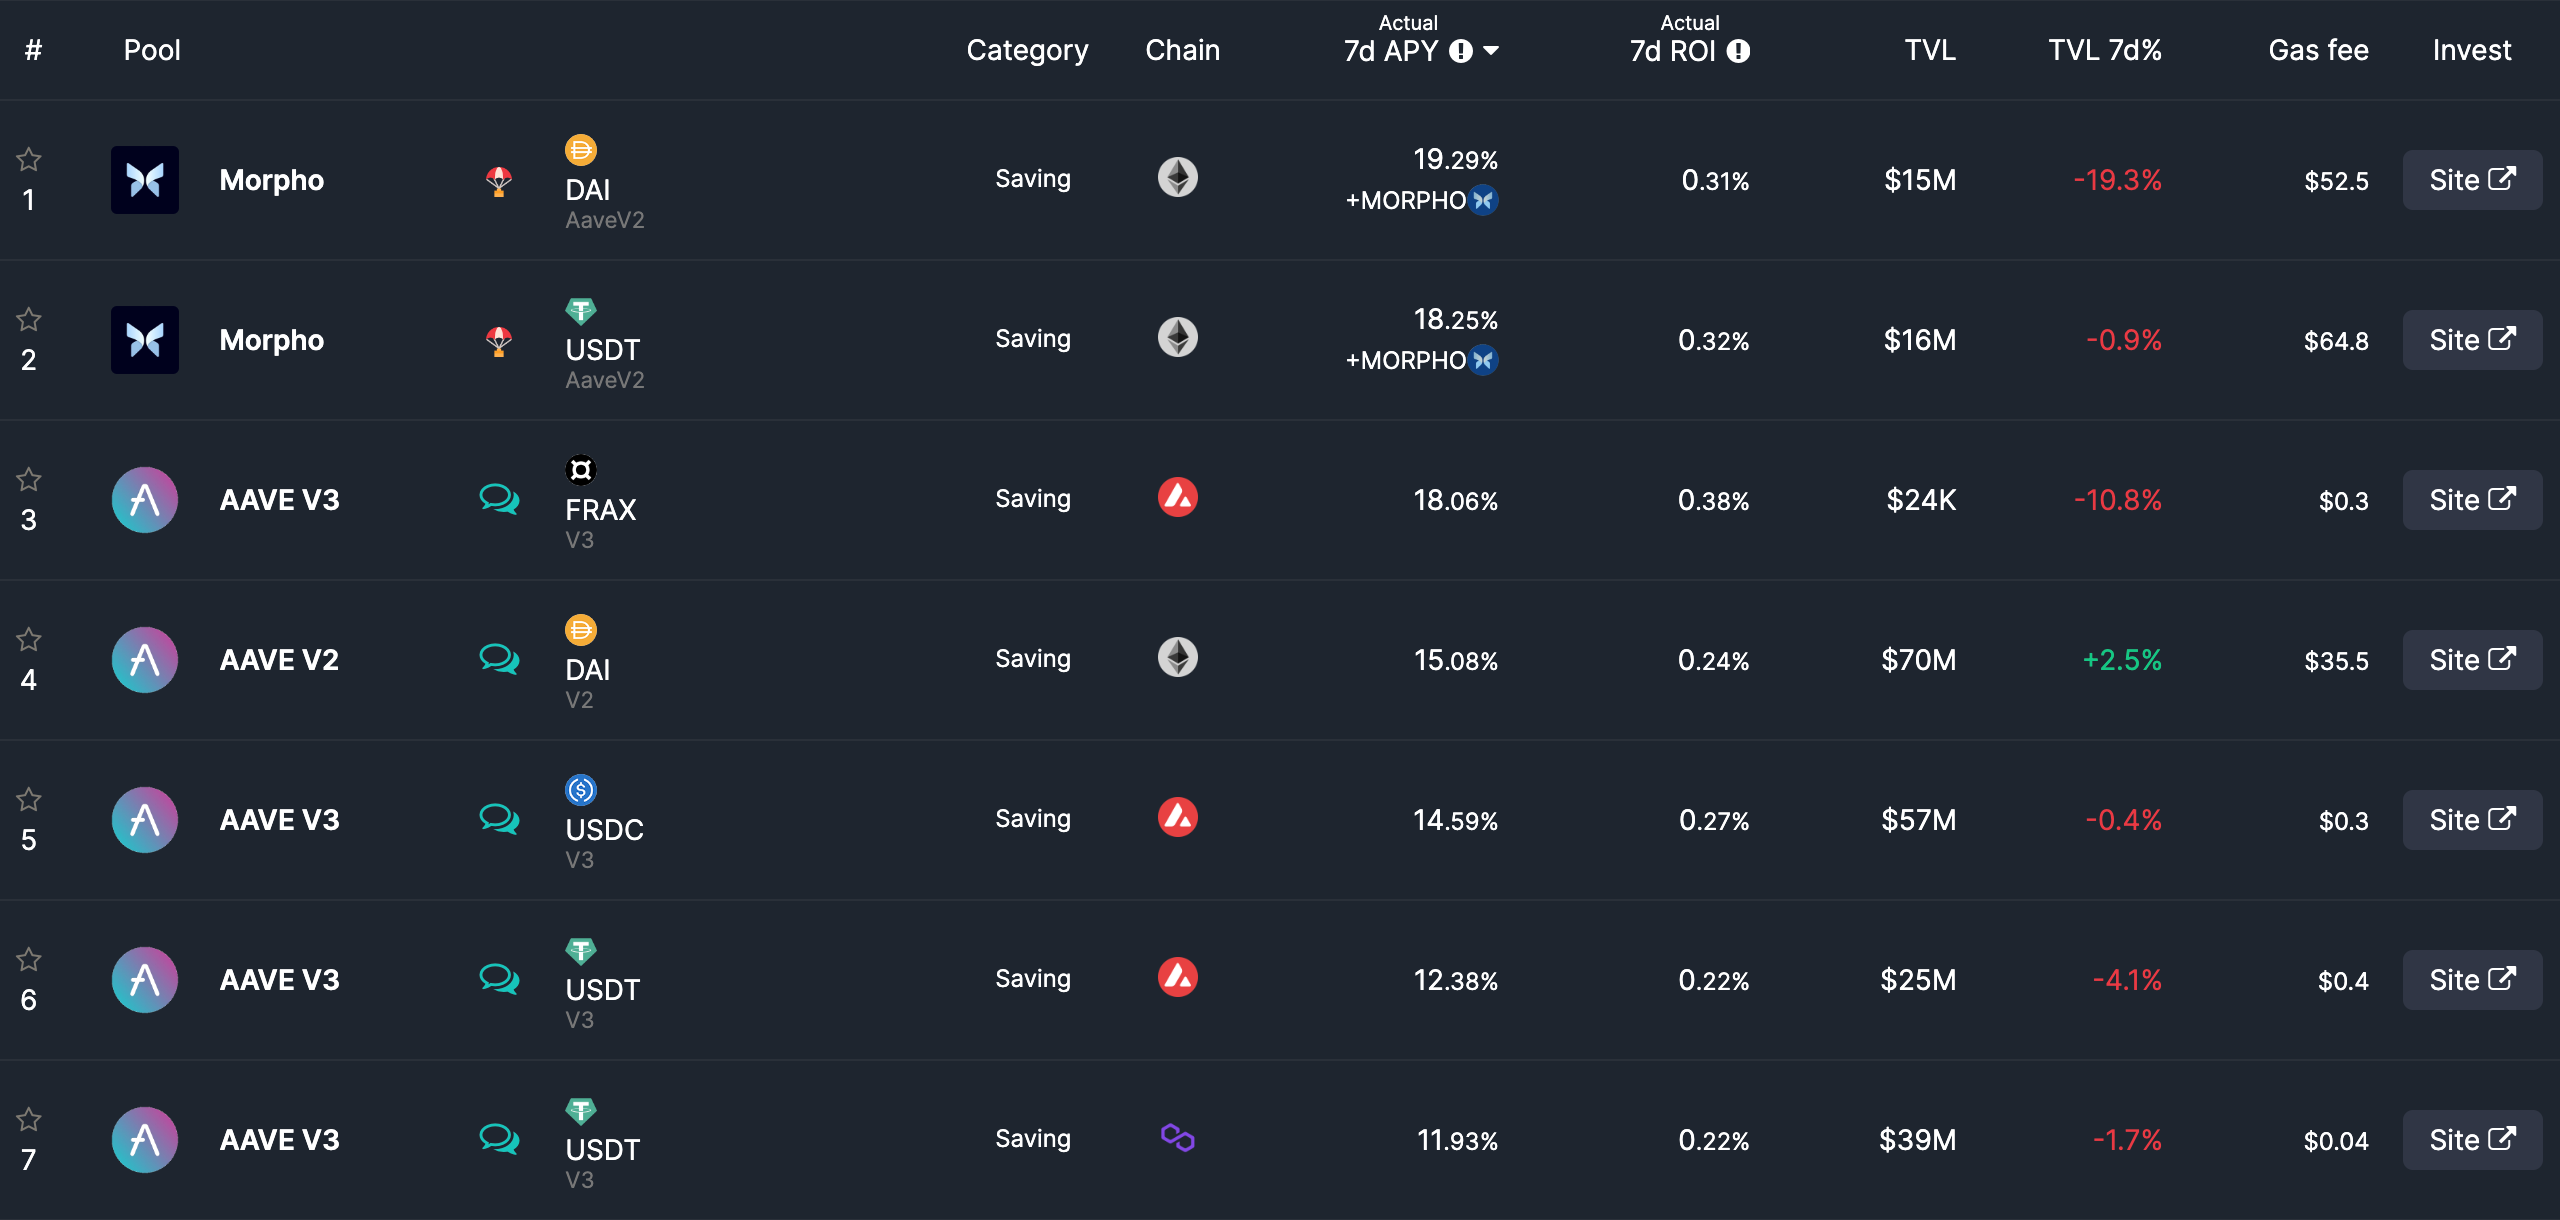This screenshot has width=2560, height=1220.
Task: Click the AAVE logo in the USDC row
Action: tap(145, 820)
